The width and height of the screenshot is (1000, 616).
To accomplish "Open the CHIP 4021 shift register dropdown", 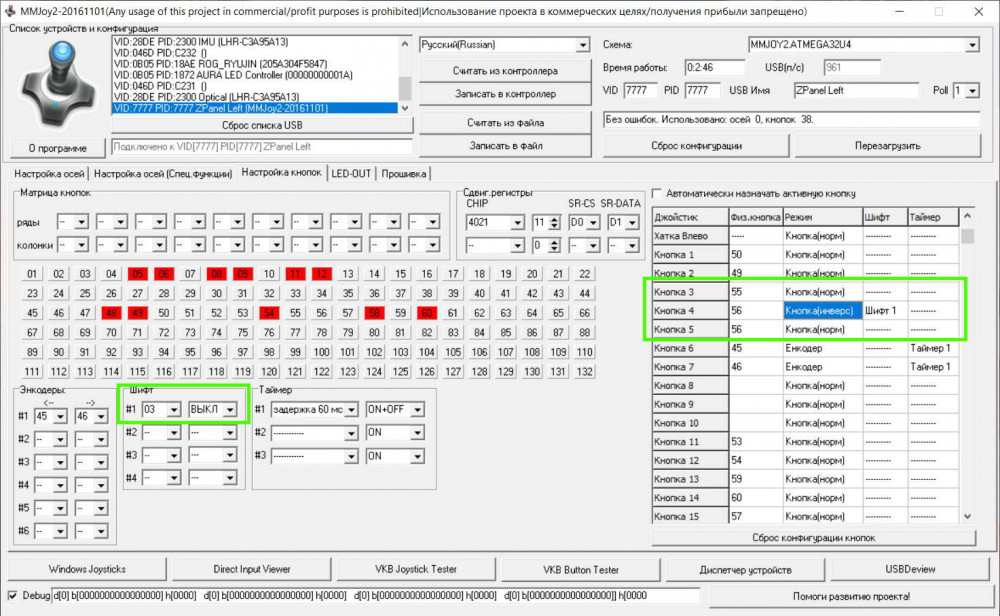I will (516, 223).
